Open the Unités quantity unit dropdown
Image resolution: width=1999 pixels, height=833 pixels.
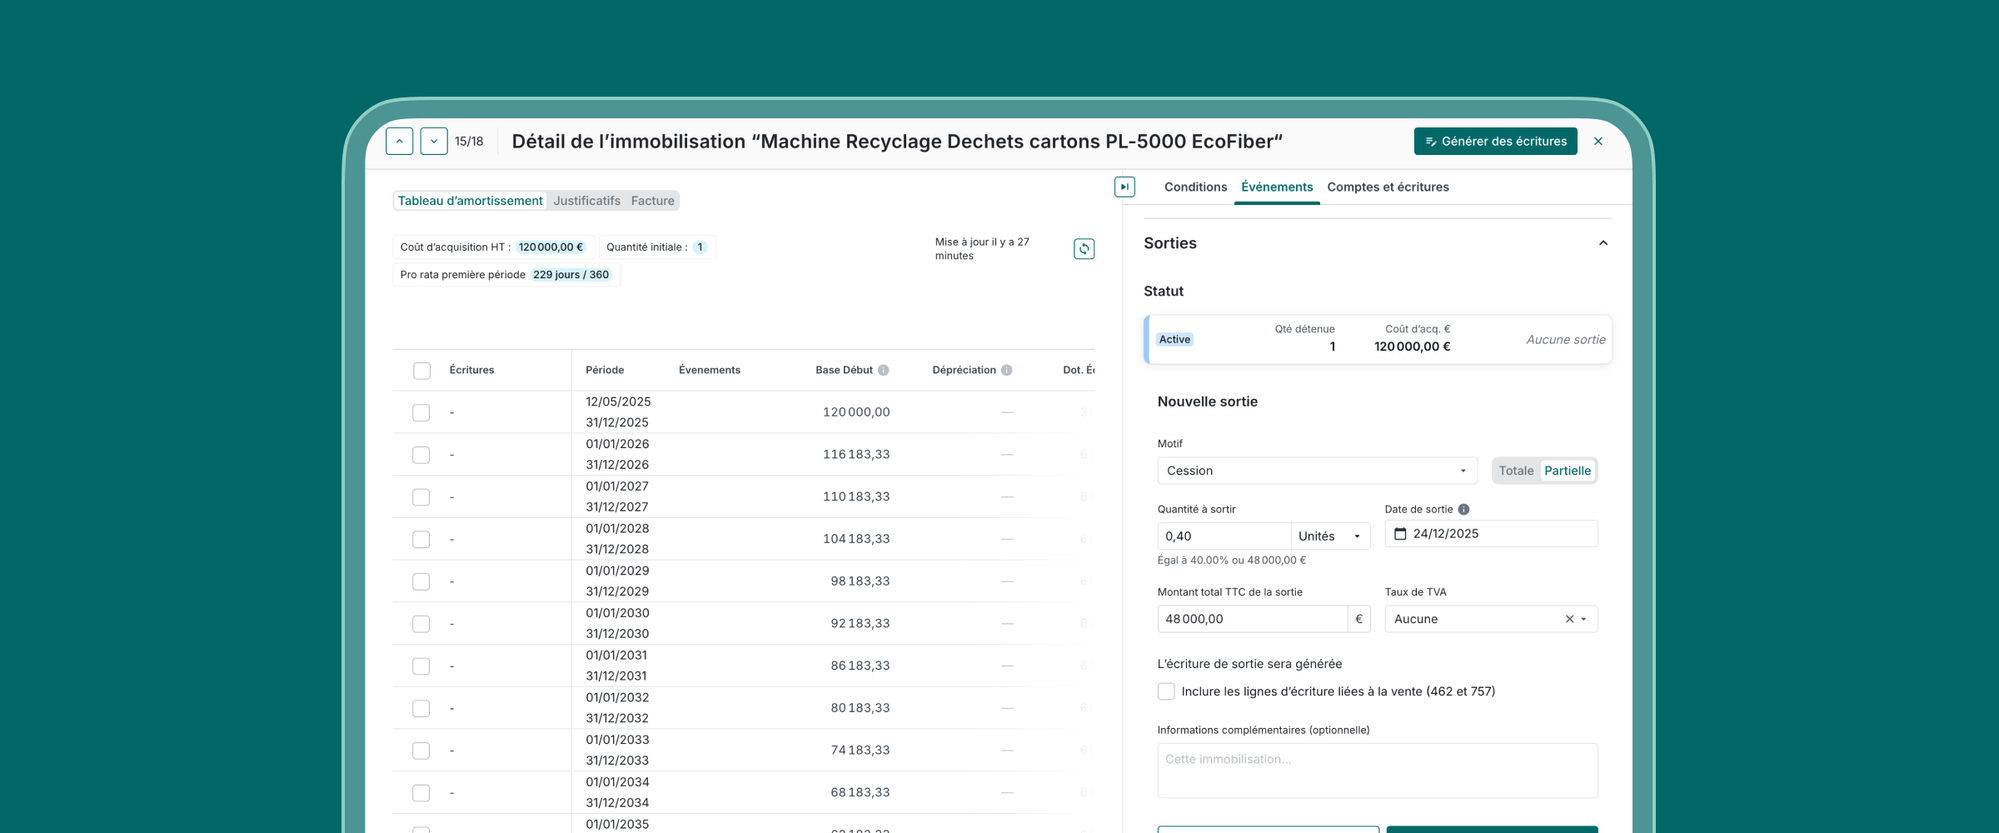(1329, 536)
